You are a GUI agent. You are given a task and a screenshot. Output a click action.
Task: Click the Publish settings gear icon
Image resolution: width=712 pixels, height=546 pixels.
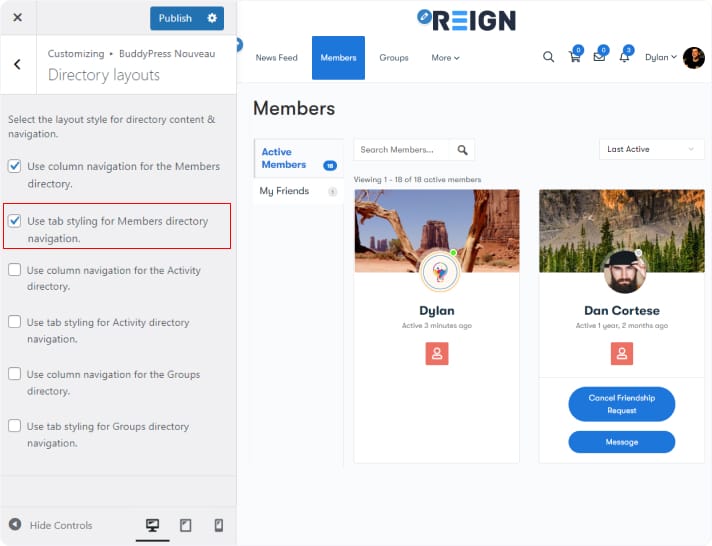211,18
